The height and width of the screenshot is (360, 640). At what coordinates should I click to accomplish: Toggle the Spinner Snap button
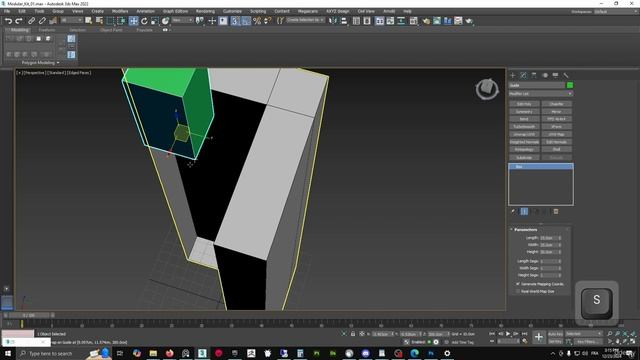(267, 20)
